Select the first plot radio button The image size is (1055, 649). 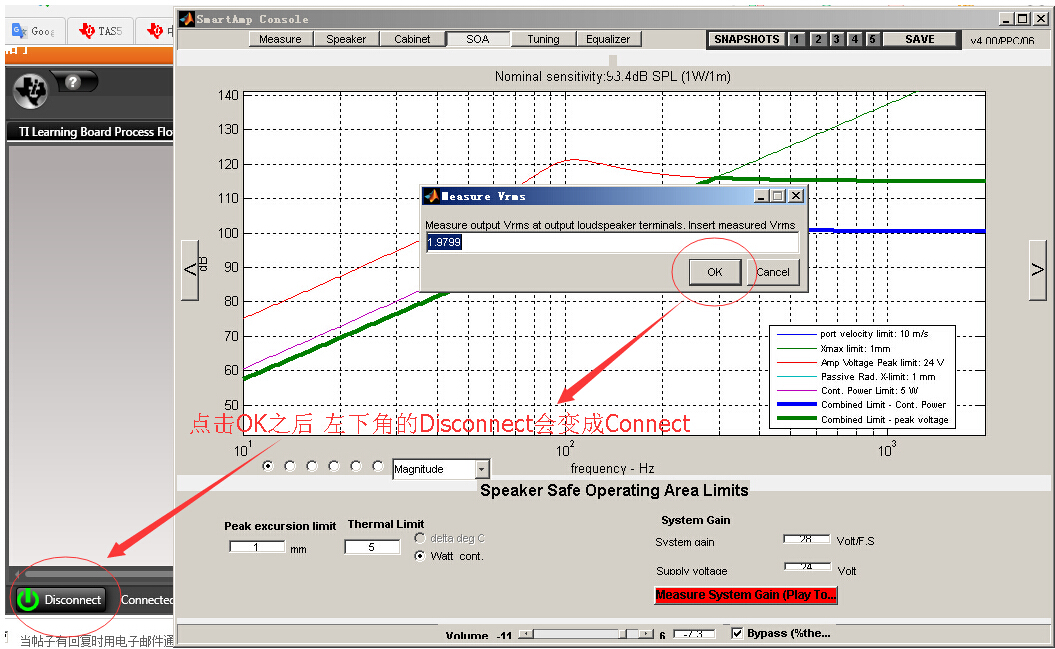click(x=268, y=465)
